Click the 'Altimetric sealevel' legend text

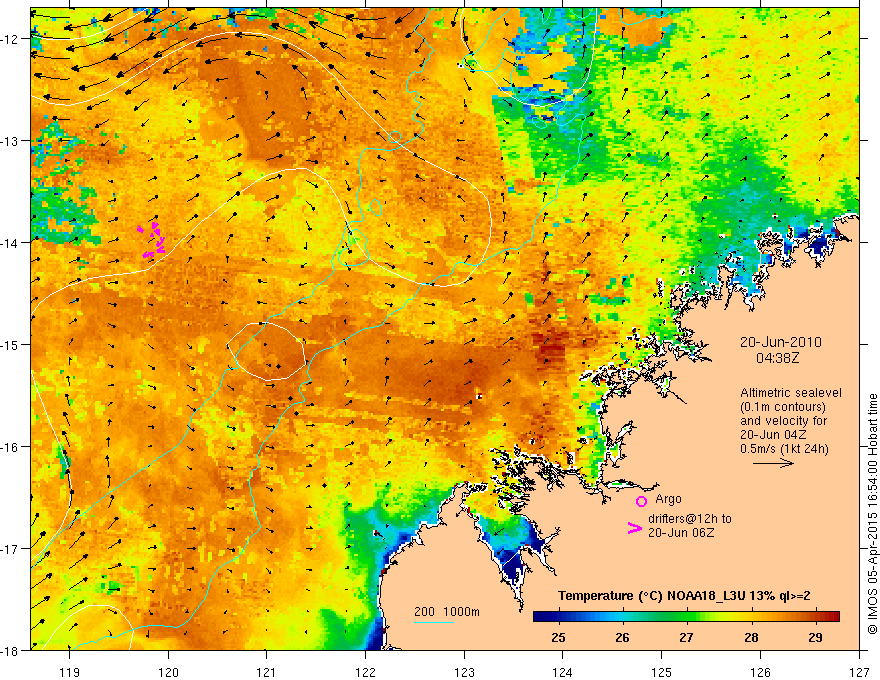[791, 393]
